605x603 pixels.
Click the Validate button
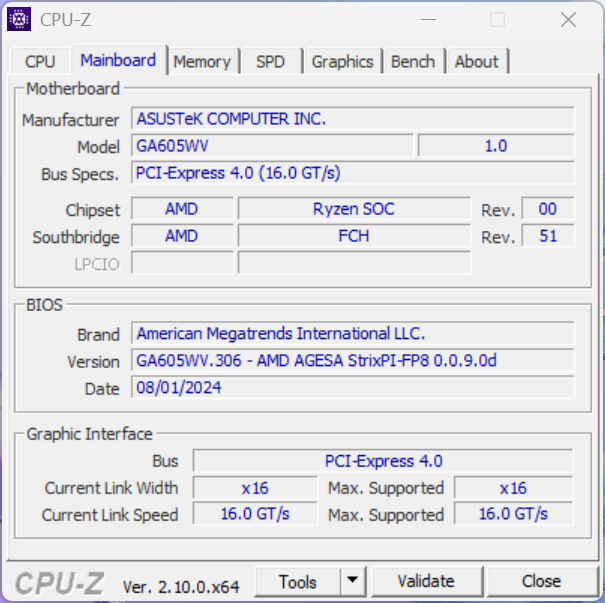coord(426,582)
